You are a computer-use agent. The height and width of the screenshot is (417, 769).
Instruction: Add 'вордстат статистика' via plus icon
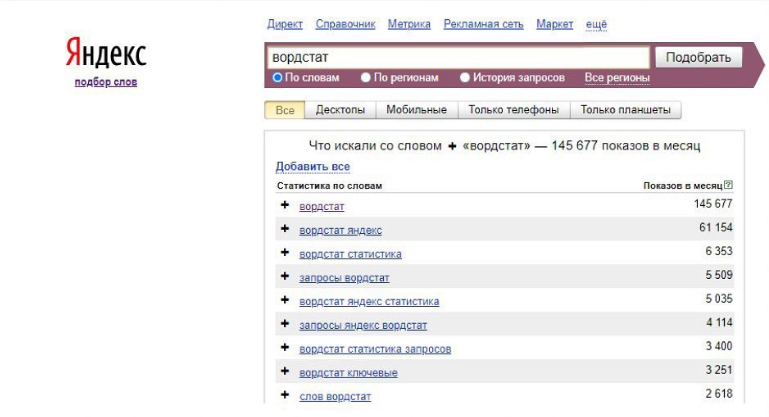coord(284,252)
